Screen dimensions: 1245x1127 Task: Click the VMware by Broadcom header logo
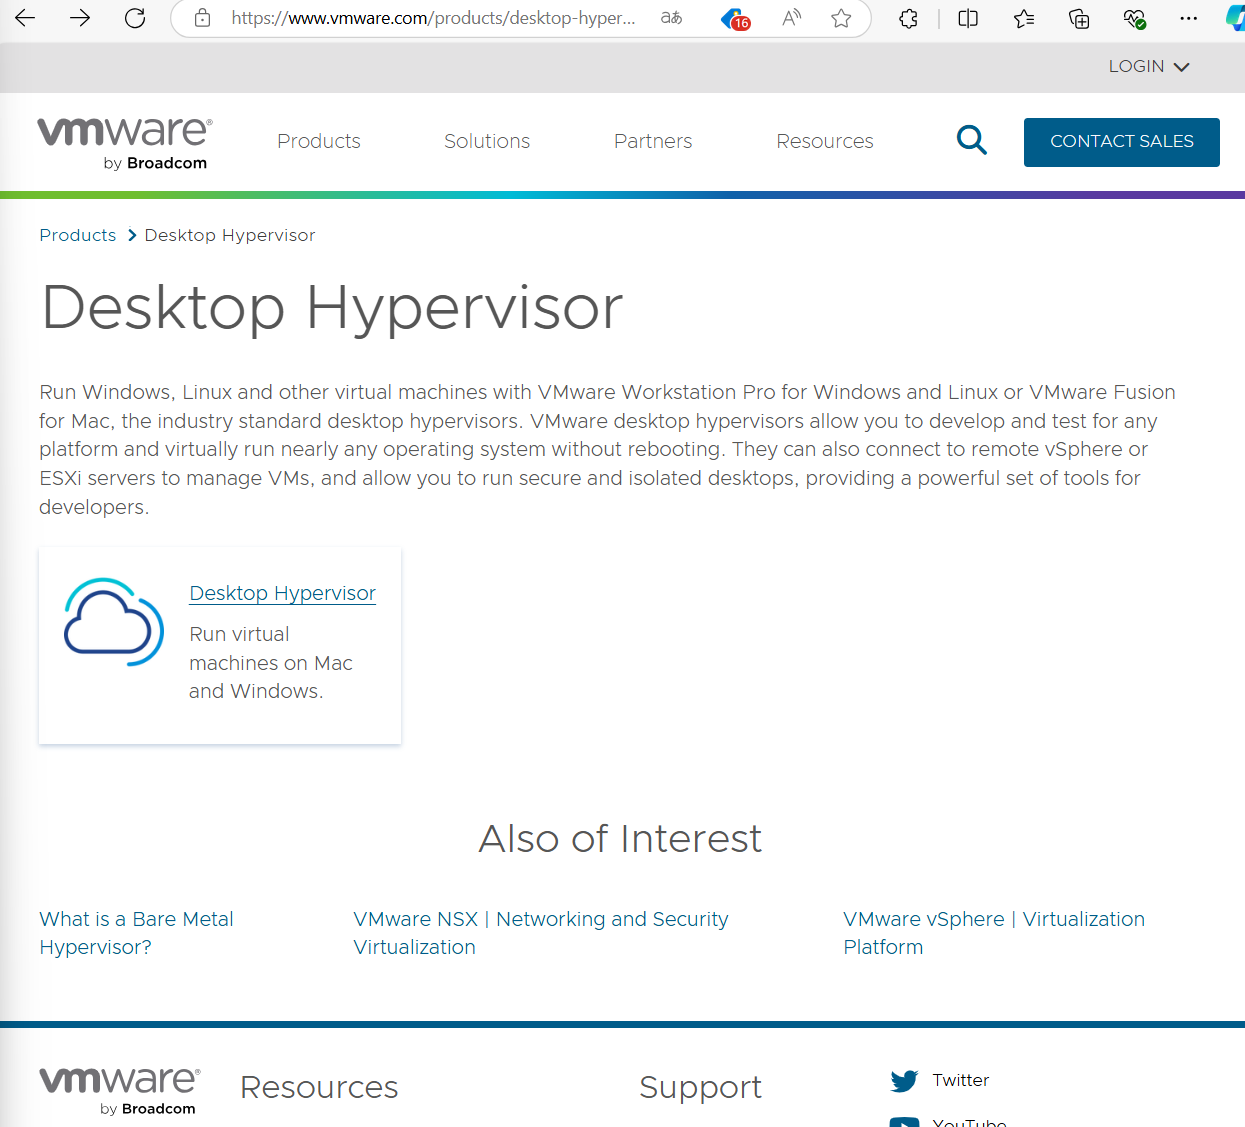point(125,144)
